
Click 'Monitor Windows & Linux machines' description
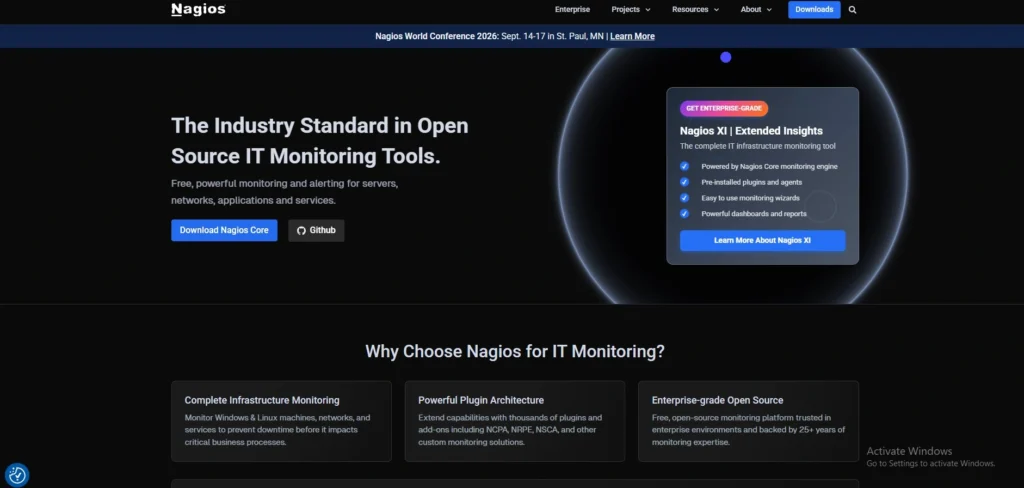(x=278, y=430)
